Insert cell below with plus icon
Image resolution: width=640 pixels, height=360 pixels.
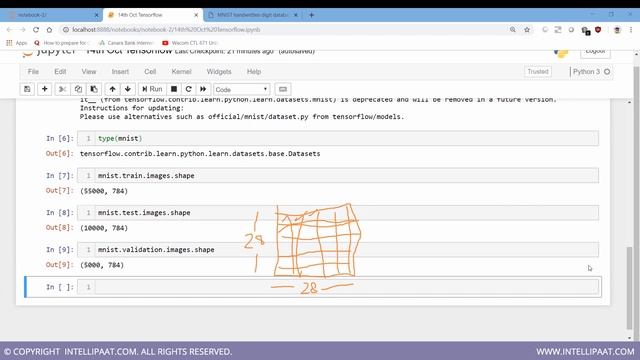coord(44,89)
